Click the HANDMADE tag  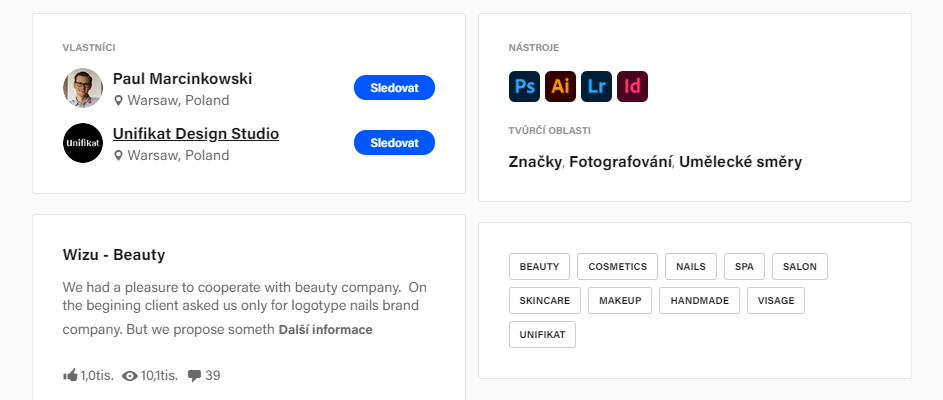pyautogui.click(x=699, y=301)
